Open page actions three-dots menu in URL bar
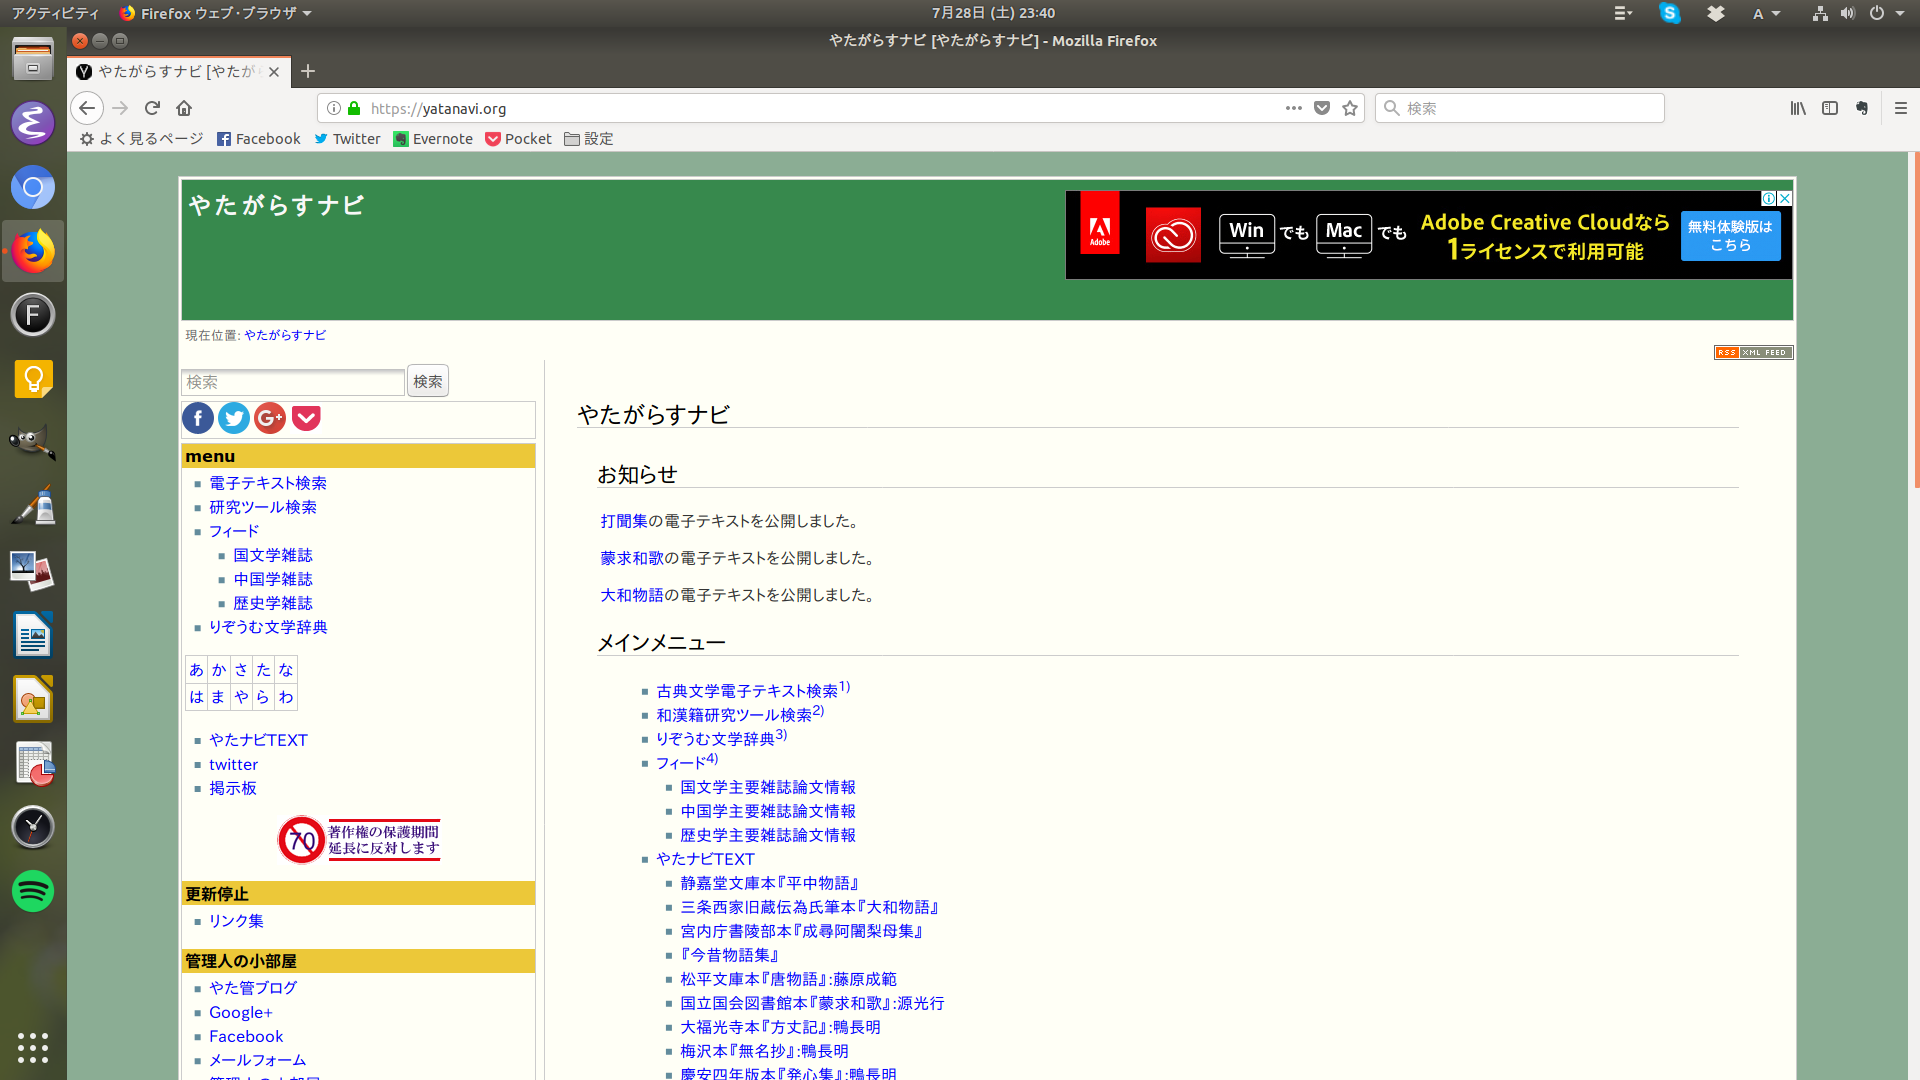This screenshot has height=1080, width=1920. pyautogui.click(x=1294, y=108)
